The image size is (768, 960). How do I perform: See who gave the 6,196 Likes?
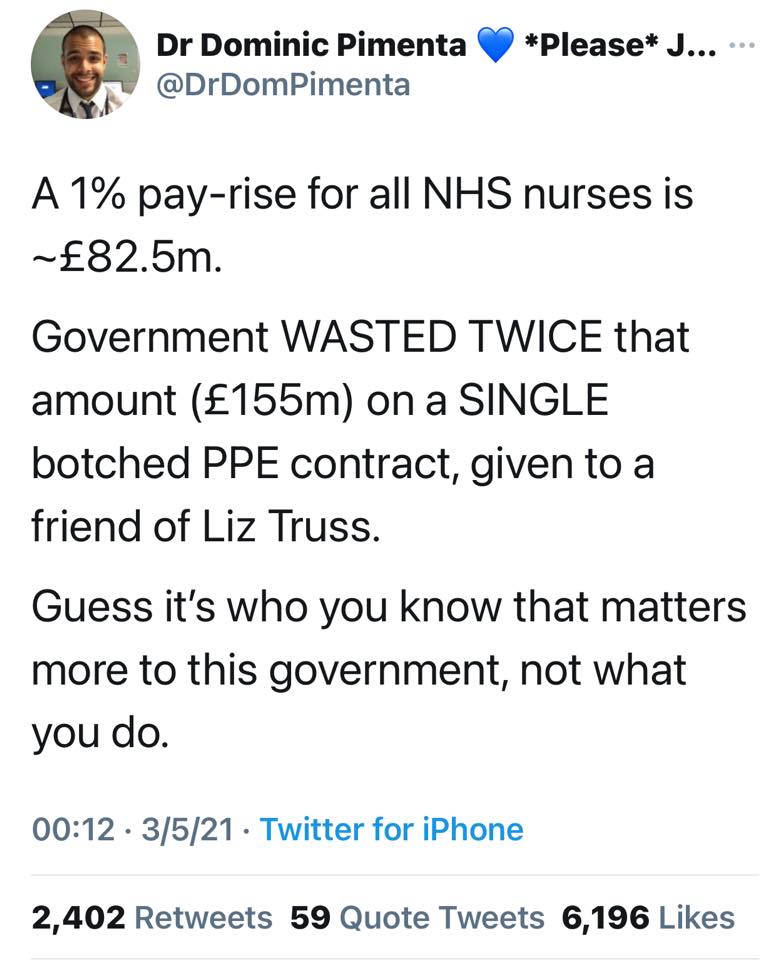(648, 917)
